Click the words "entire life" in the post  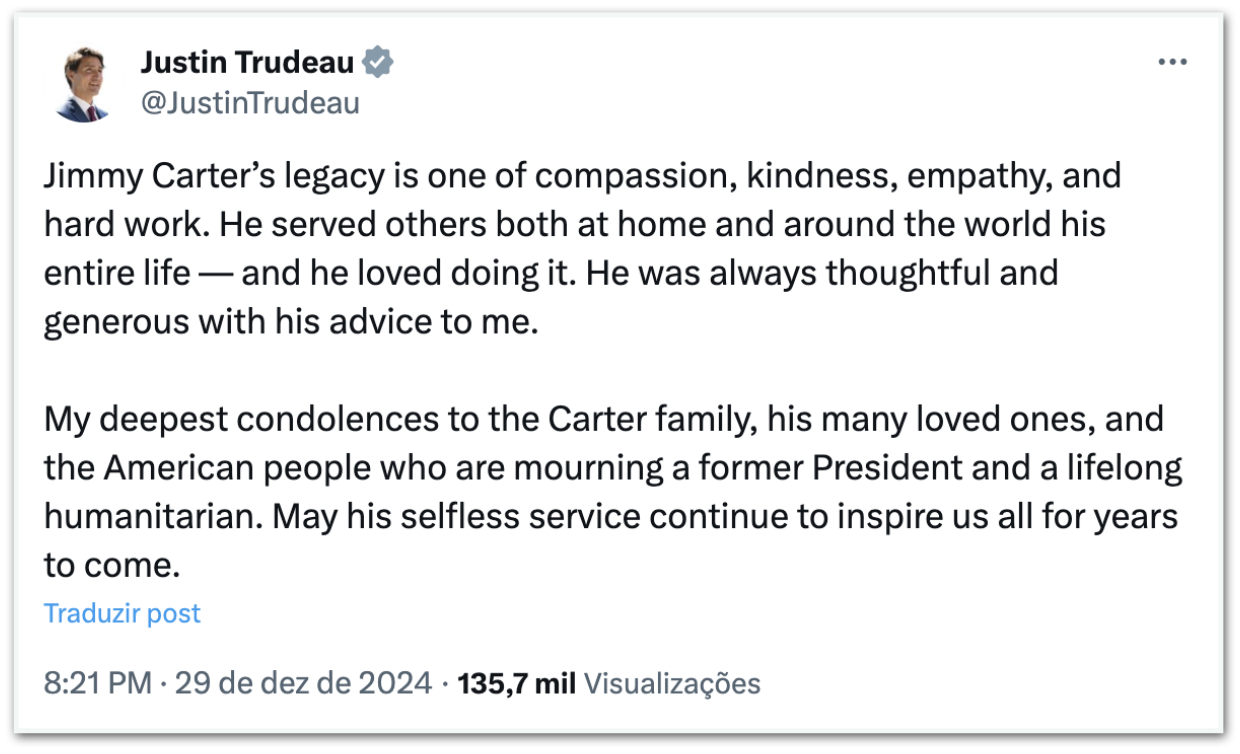(x=117, y=273)
